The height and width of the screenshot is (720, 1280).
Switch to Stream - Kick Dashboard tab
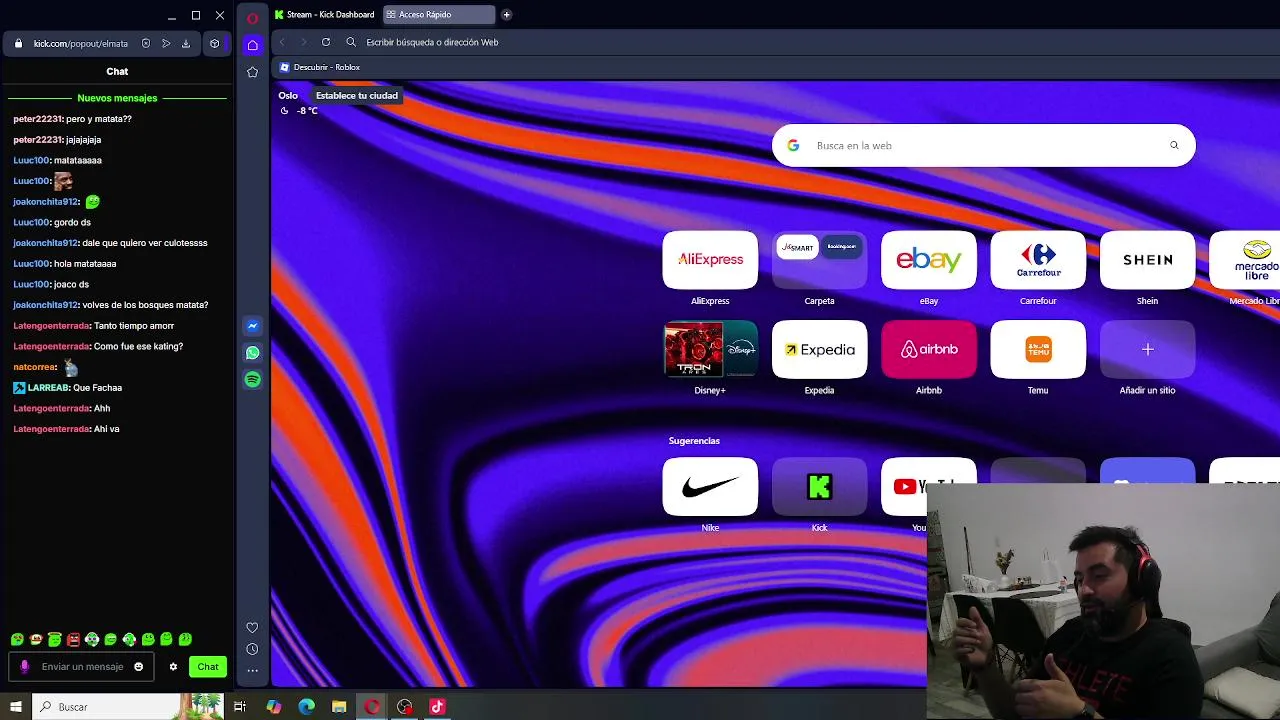(x=325, y=15)
